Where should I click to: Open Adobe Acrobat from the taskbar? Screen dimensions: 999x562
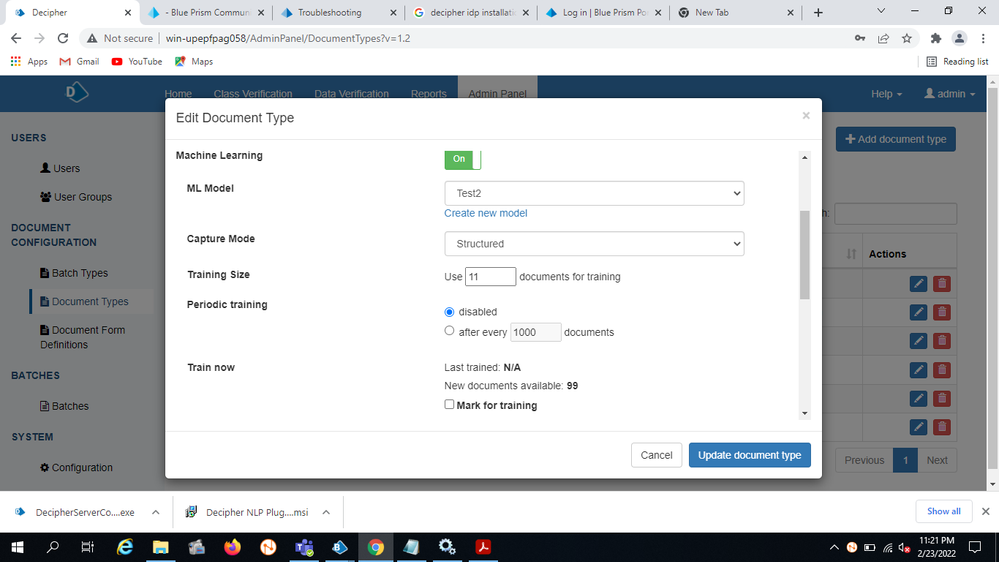(x=483, y=547)
